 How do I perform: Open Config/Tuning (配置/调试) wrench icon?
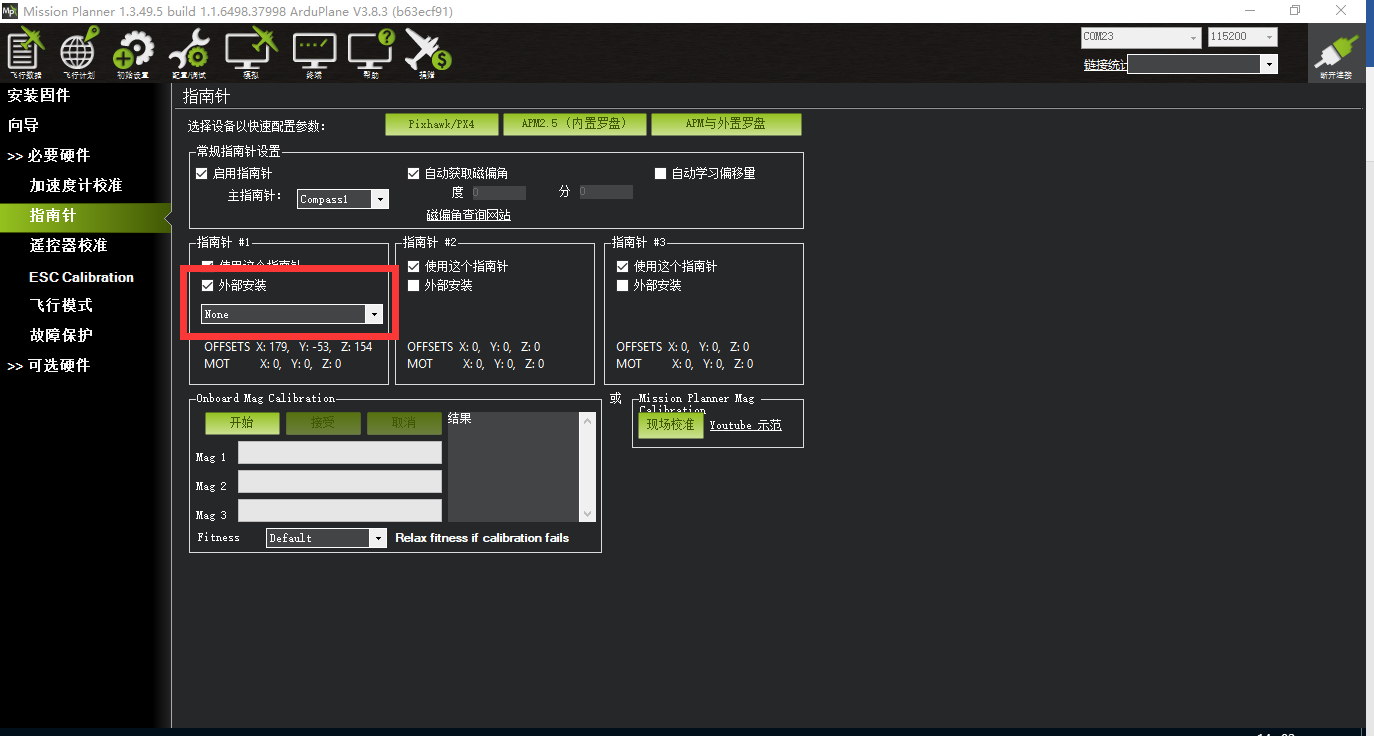pyautogui.click(x=189, y=52)
